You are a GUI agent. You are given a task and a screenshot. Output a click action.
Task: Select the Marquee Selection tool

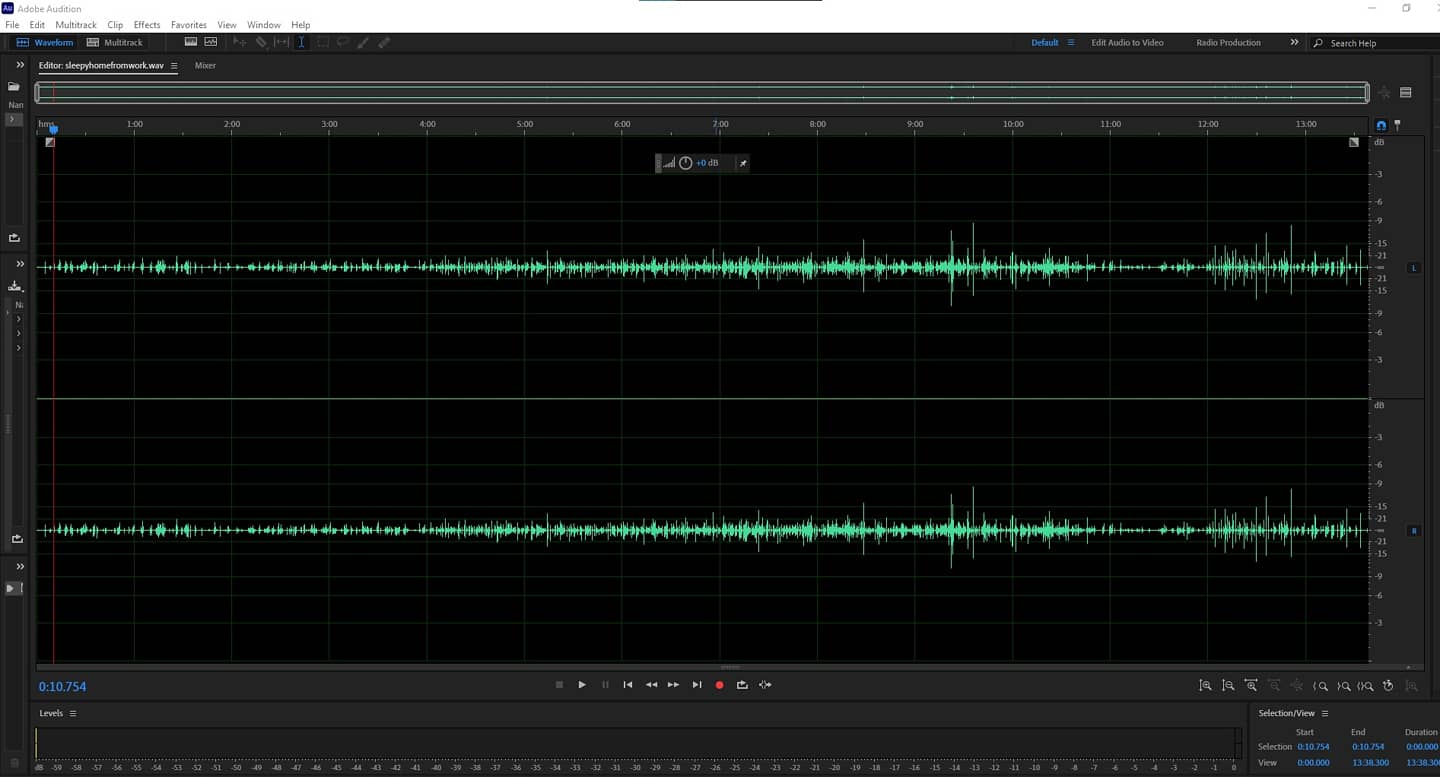coord(323,42)
